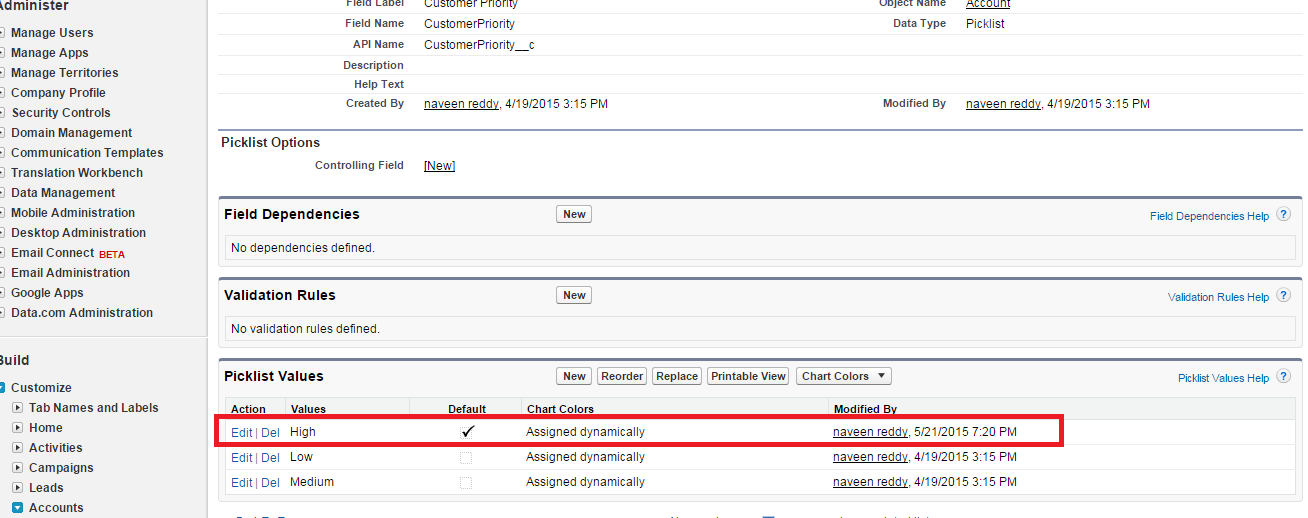Viewport: 1308px width, 518px height.
Task: Open the Chart Colors dropdown
Action: point(844,376)
